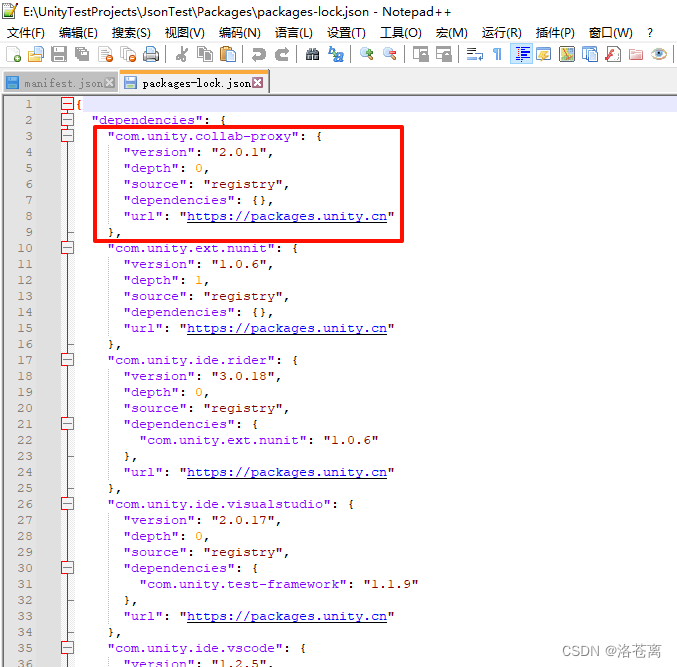This screenshot has width=677, height=667.
Task: Collapse the root brace fold on line 1
Action: (x=67, y=104)
